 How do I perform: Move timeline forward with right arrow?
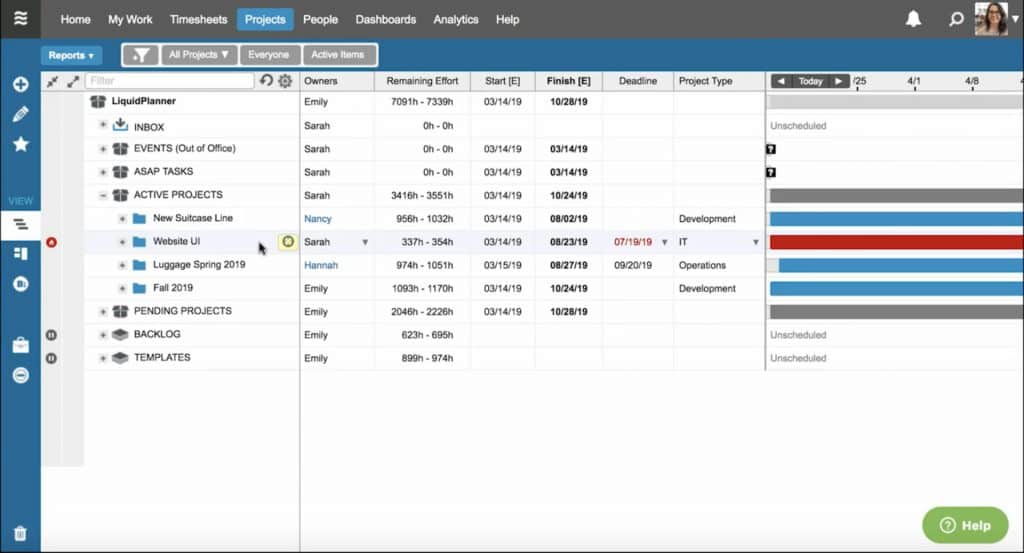point(839,81)
